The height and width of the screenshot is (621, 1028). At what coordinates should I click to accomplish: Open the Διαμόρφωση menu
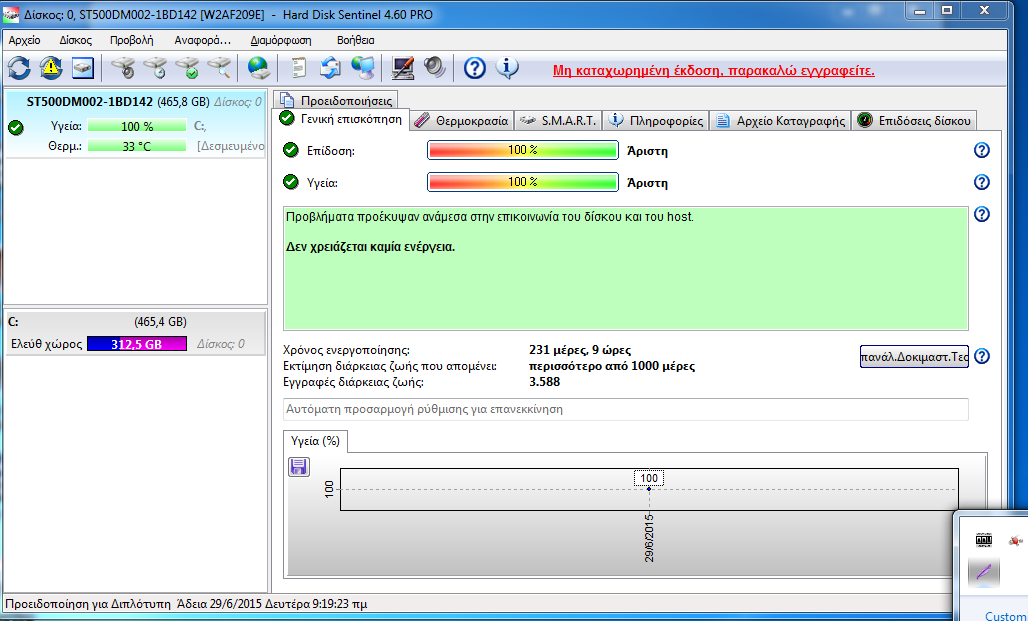281,40
